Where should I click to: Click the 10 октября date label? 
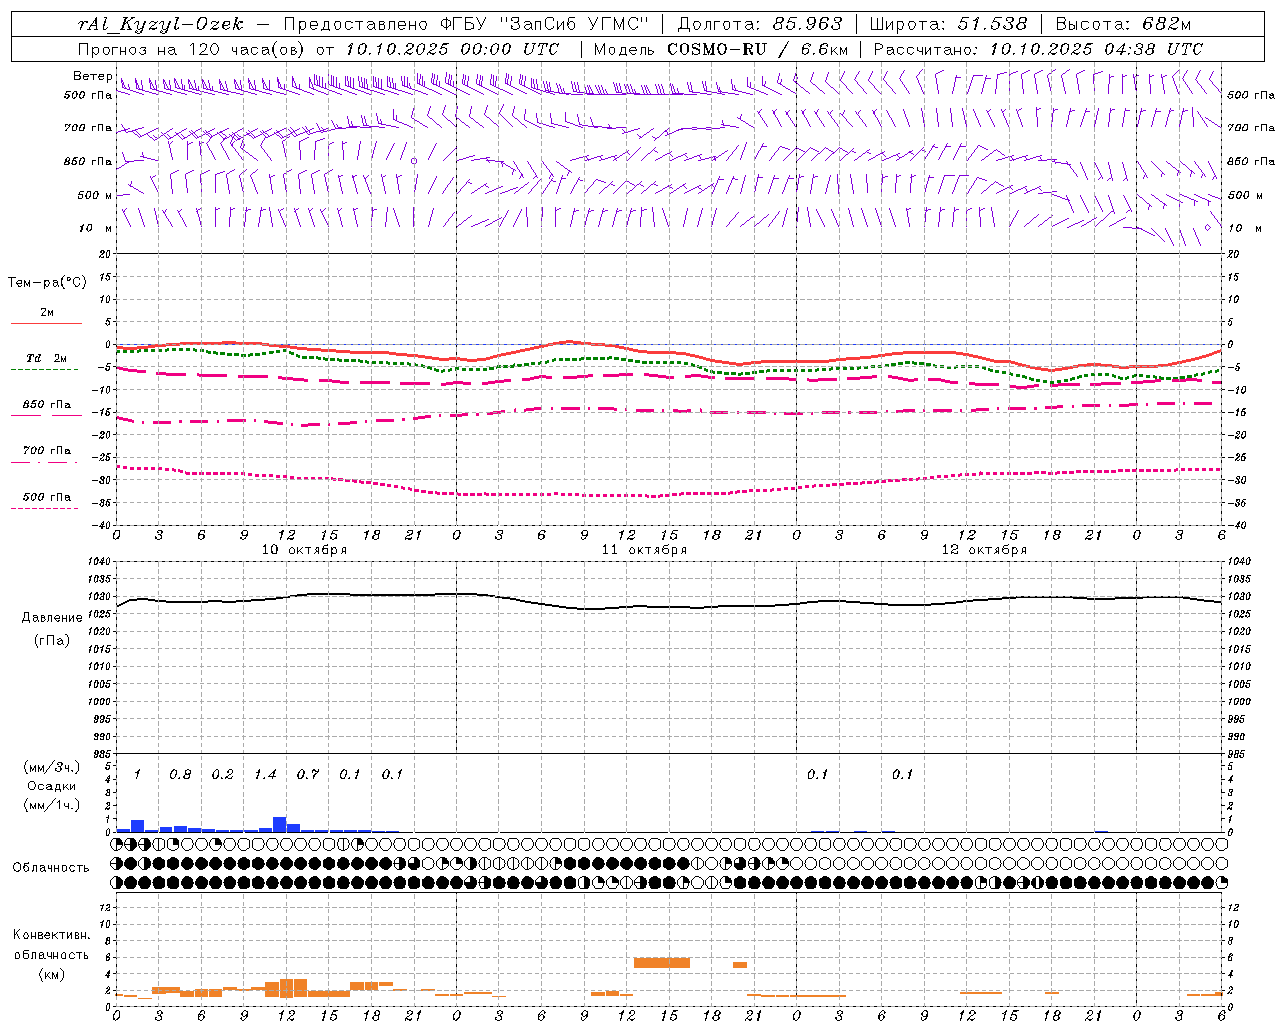pos(304,550)
